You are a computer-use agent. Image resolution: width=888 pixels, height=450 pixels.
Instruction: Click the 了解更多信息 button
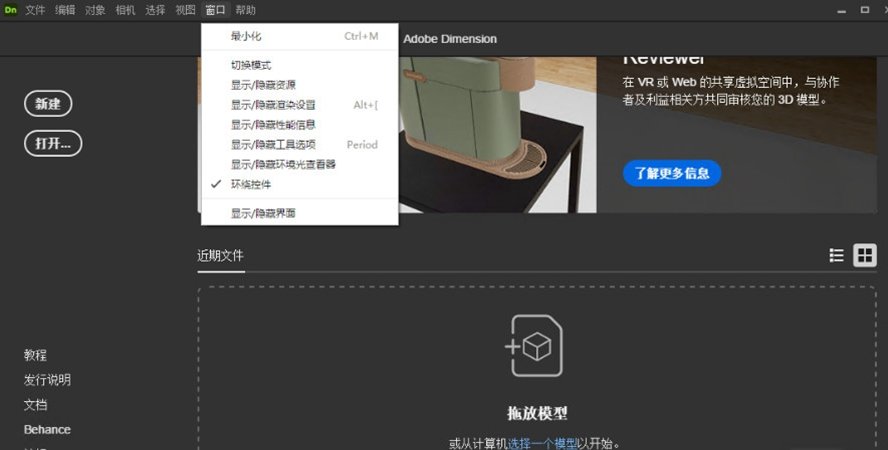pos(672,173)
